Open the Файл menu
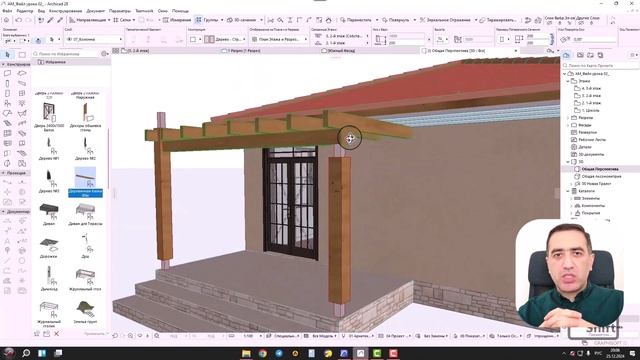This screenshot has height=360, width=640. tap(7, 11)
